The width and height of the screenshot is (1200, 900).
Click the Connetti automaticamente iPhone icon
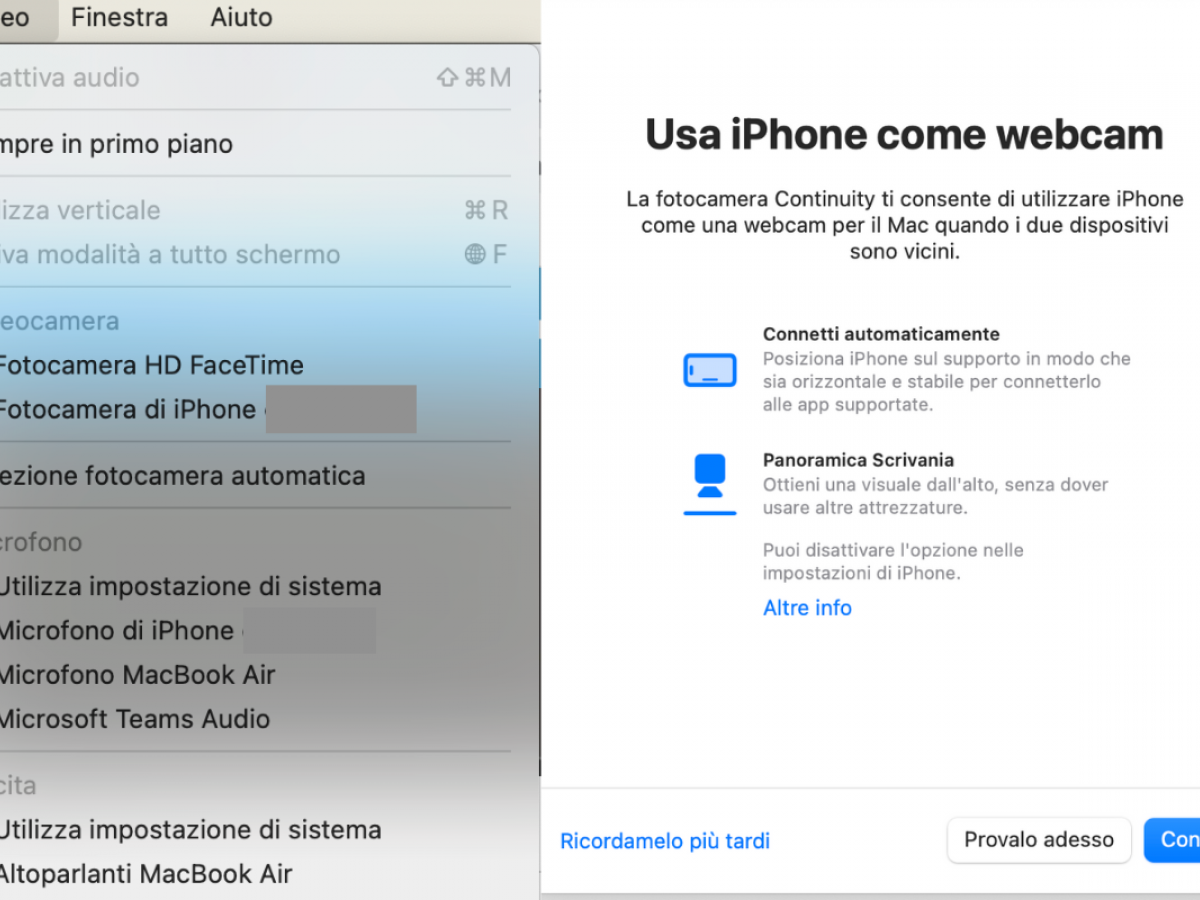coord(710,370)
